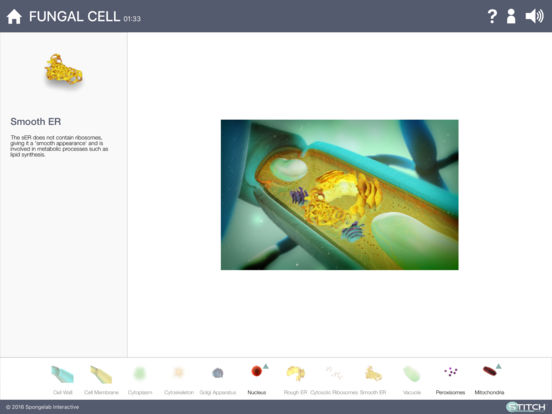Select the green Vacuole icon
The width and height of the screenshot is (552, 414).
(x=412, y=374)
